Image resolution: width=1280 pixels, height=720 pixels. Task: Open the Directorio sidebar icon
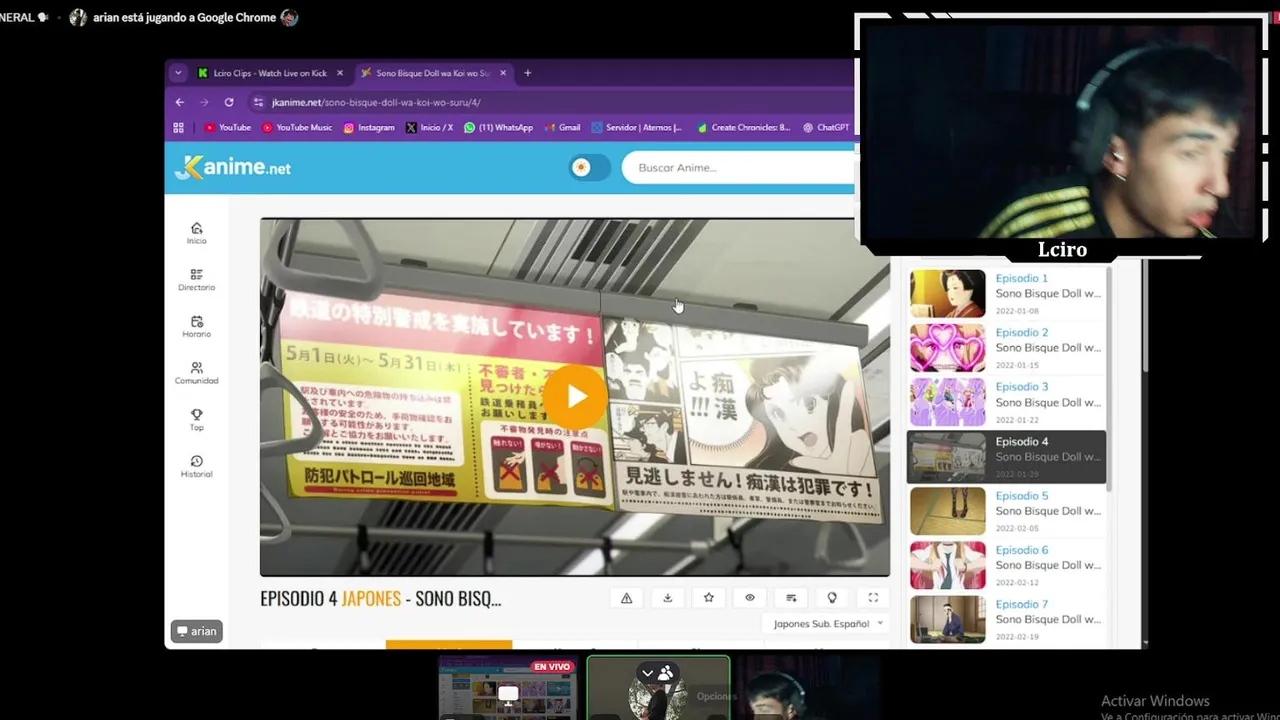[196, 279]
